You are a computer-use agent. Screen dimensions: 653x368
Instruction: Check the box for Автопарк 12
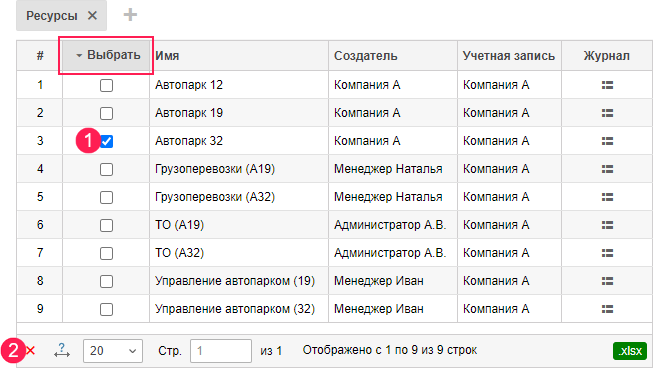click(106, 85)
